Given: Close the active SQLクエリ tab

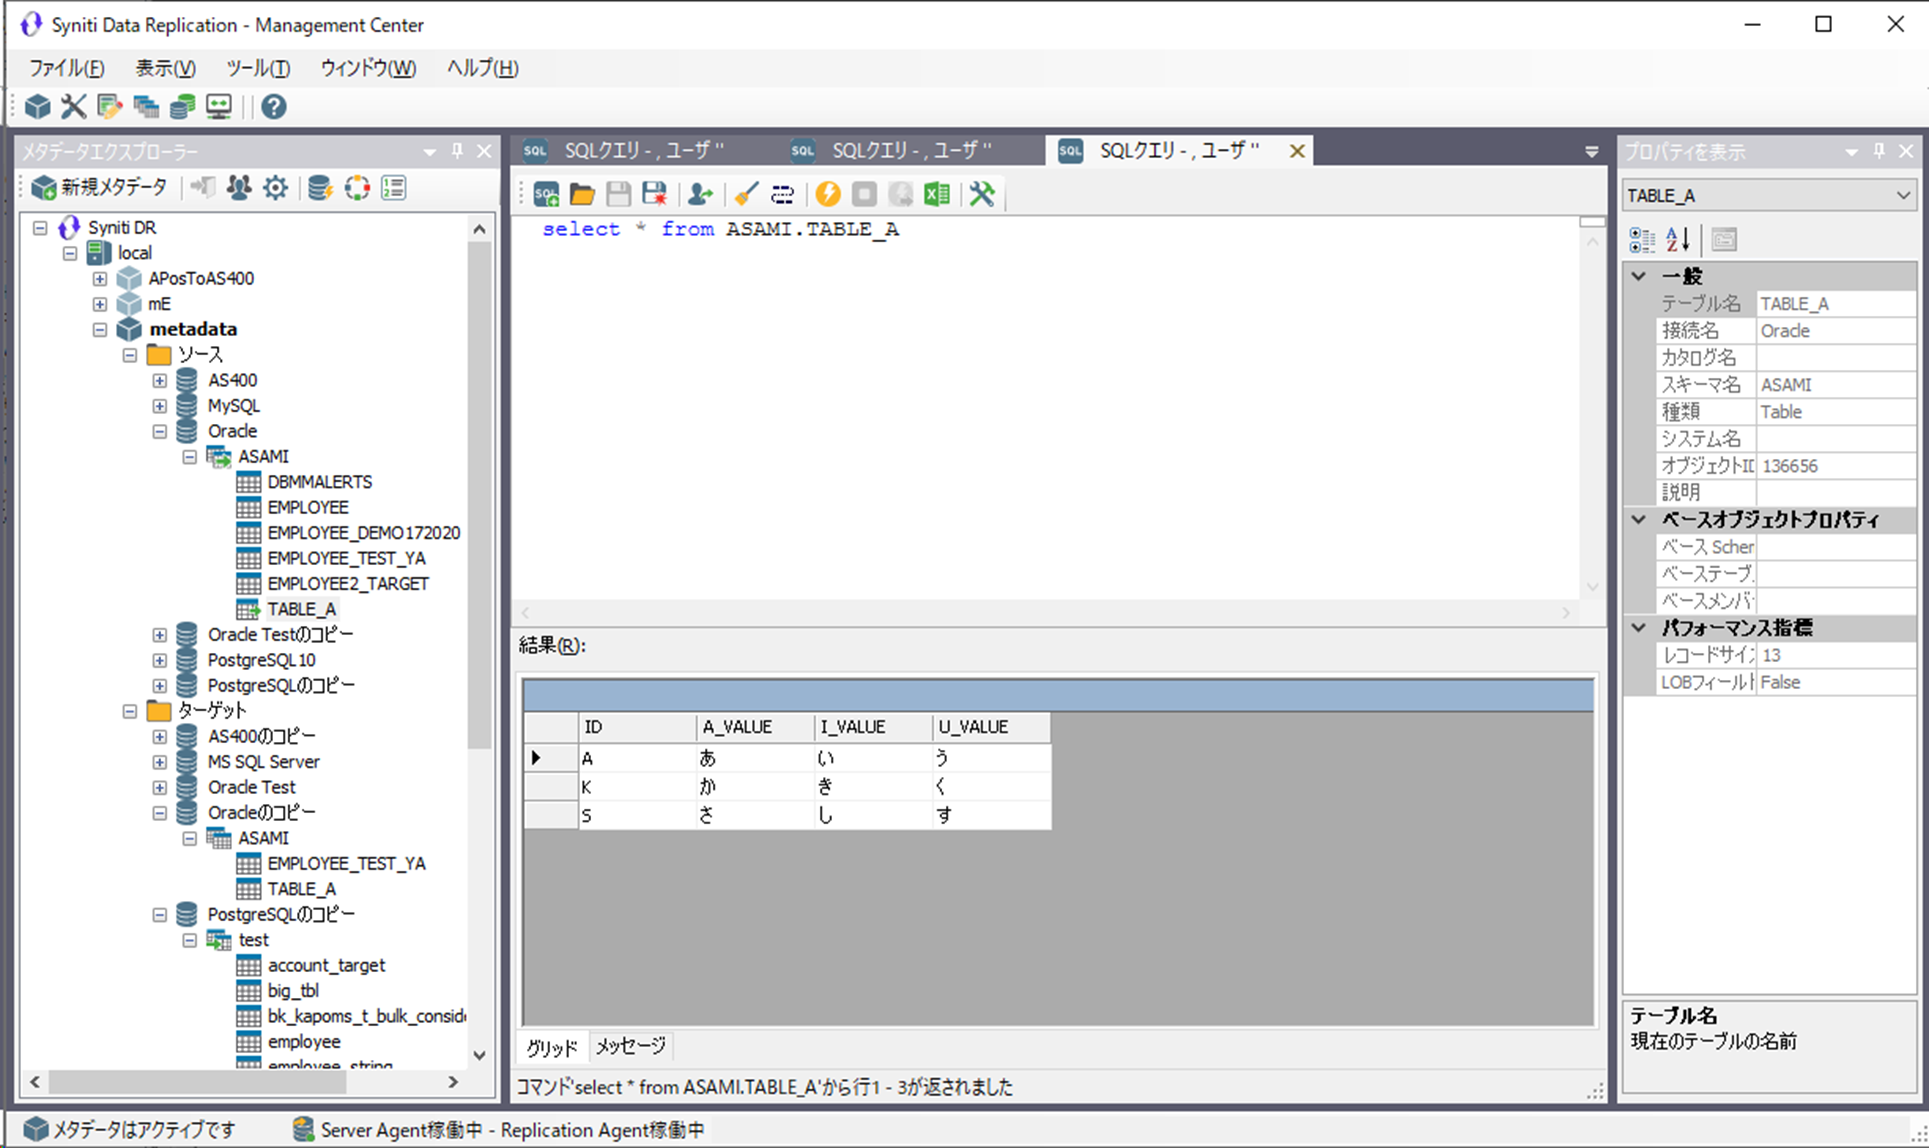Looking at the screenshot, I should (1297, 151).
